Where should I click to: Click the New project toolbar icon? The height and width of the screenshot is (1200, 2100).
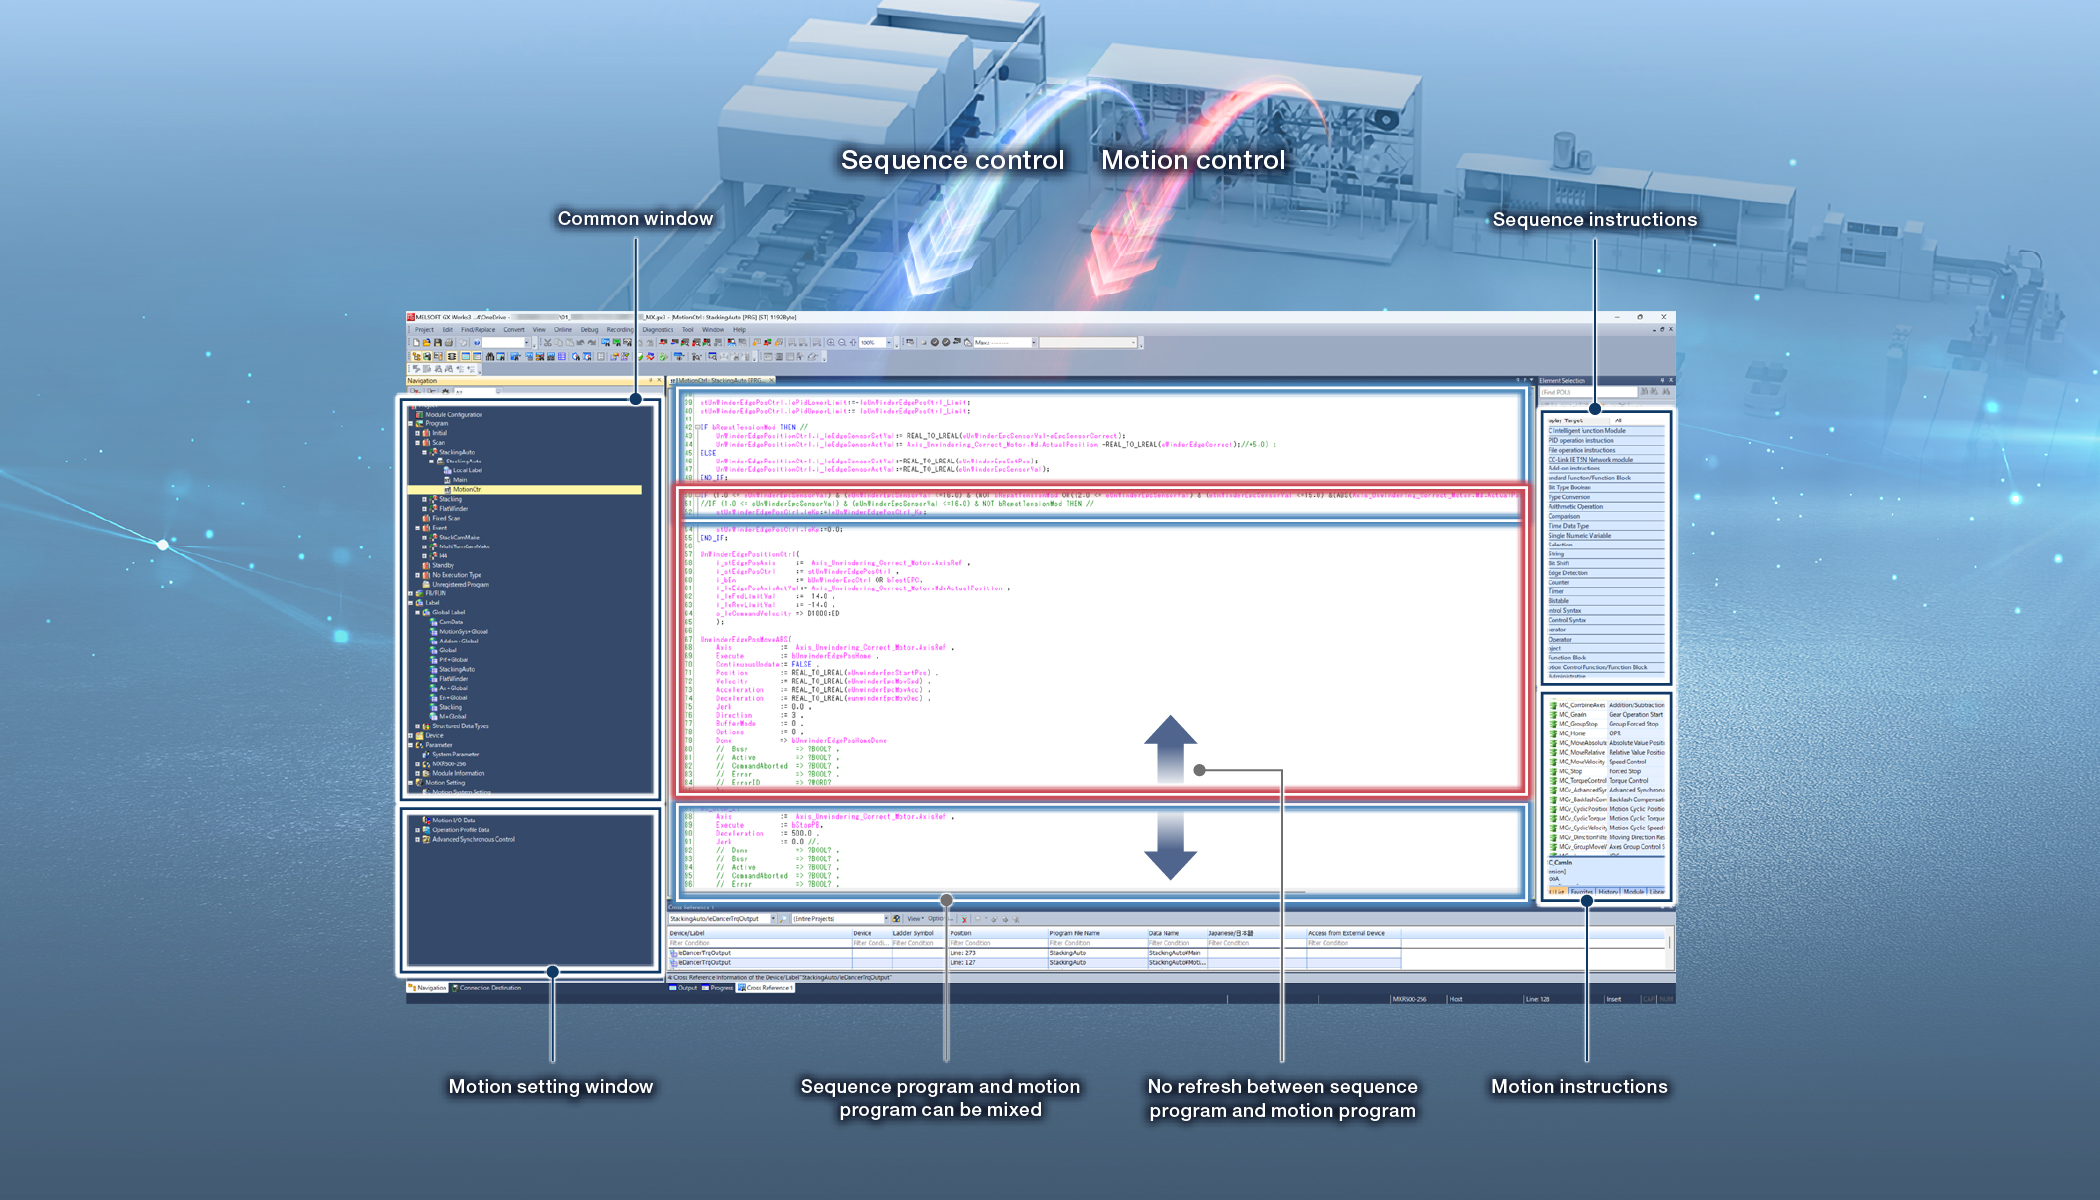[416, 343]
